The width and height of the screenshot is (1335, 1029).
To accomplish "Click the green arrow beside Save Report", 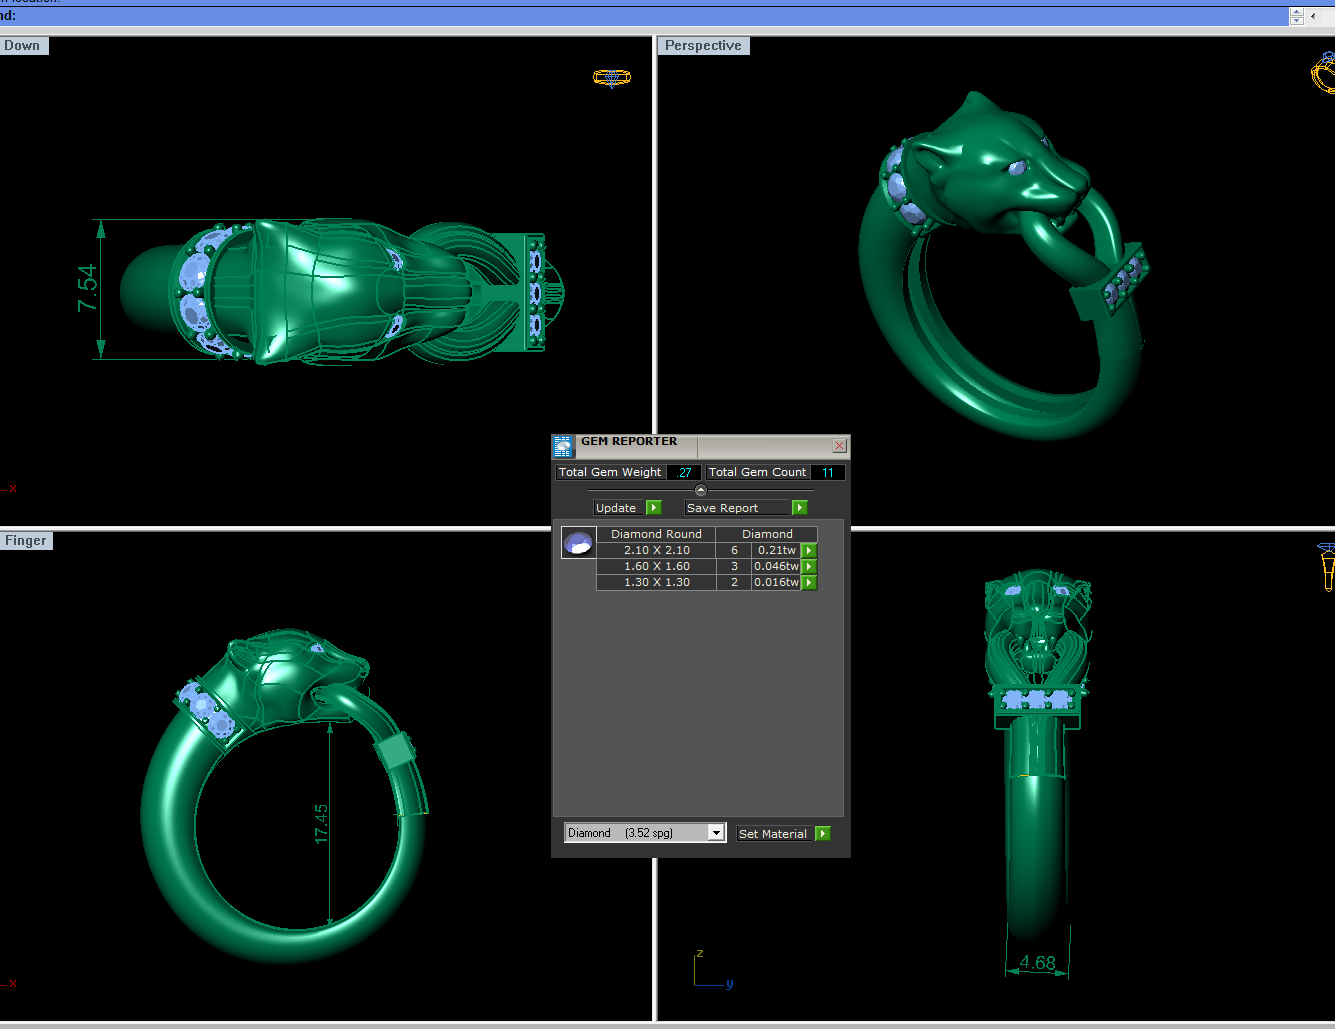I will tap(800, 508).
